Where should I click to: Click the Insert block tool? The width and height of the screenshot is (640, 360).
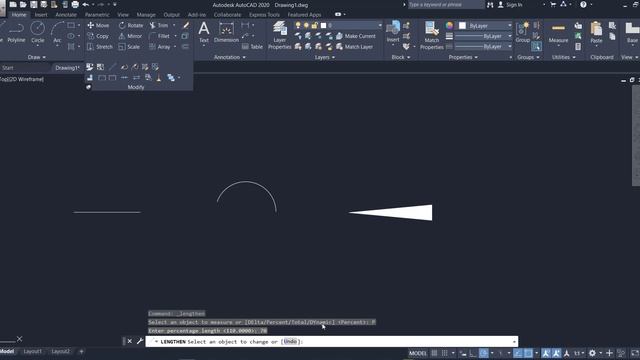[x=393, y=32]
